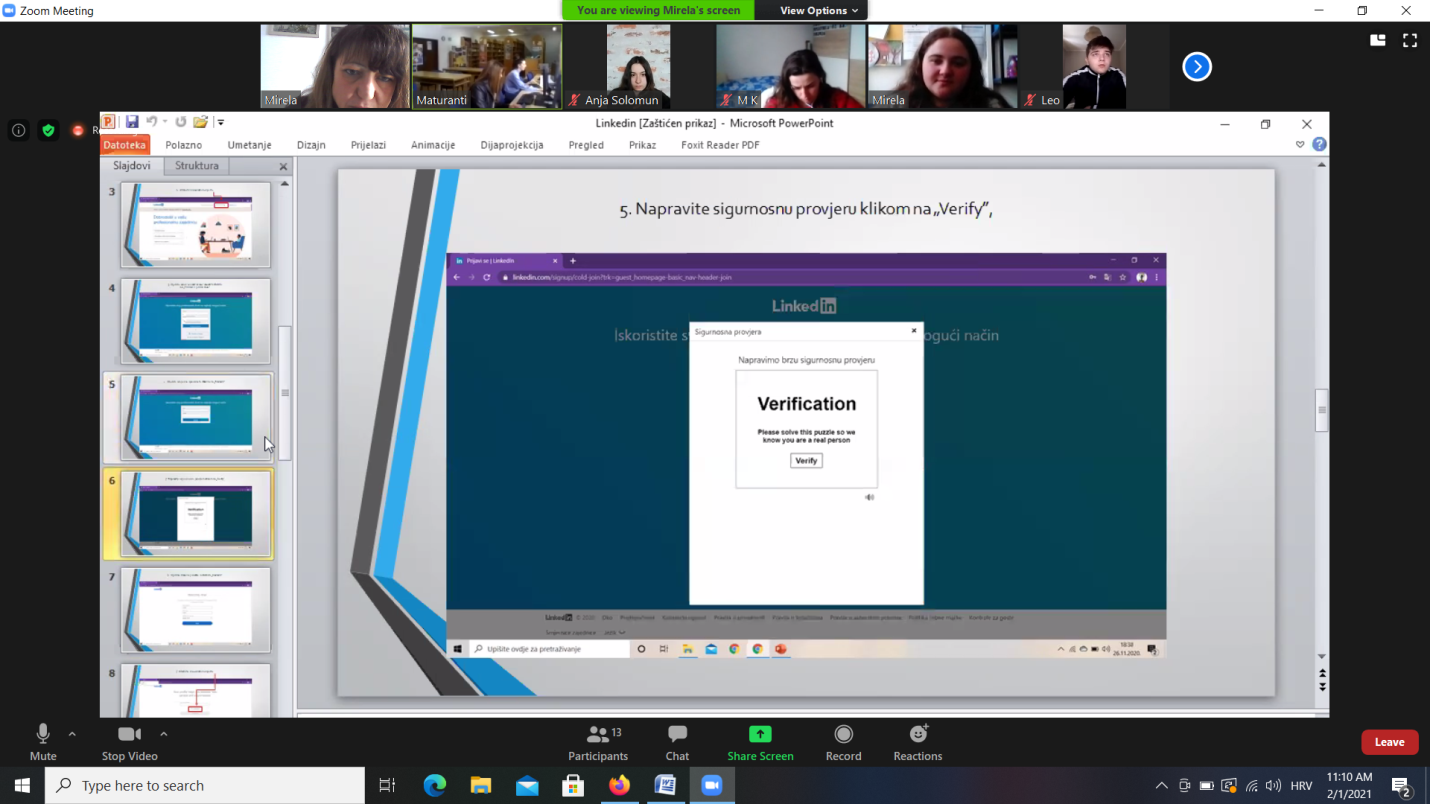This screenshot has width=1430, height=804.
Task: Click Task View button on the taskbar
Action: [x=387, y=786]
